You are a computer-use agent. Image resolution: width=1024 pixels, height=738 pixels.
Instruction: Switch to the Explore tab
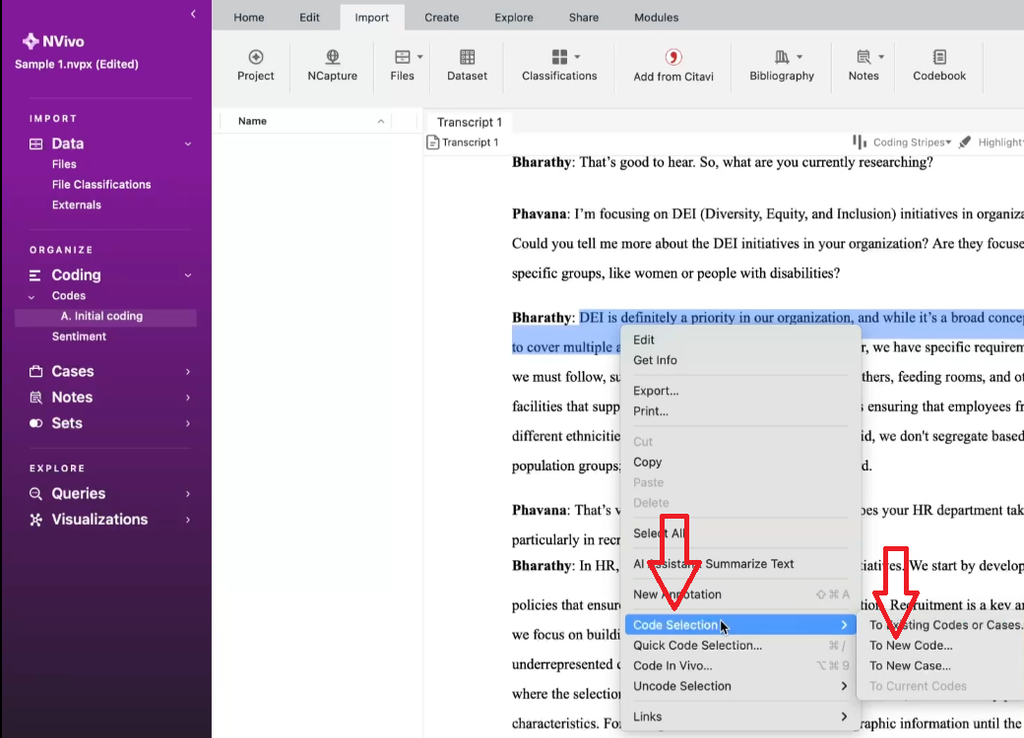514,18
